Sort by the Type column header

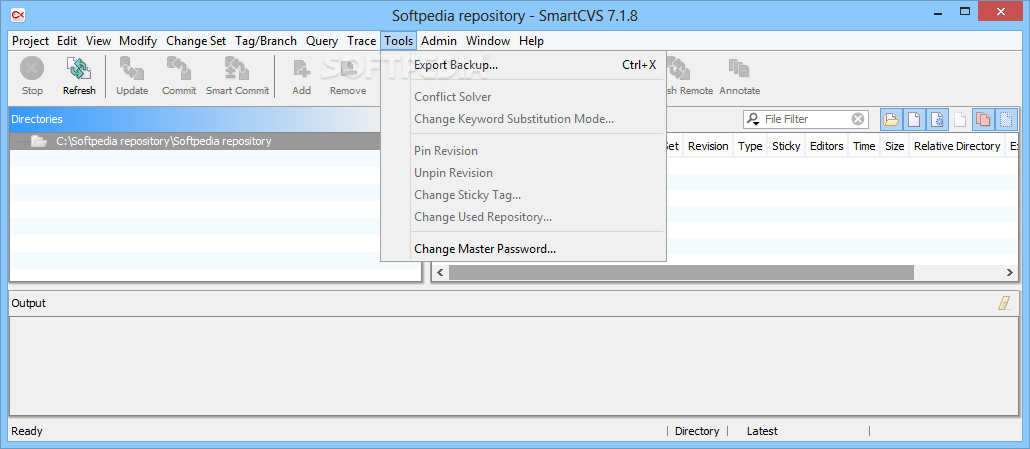point(750,146)
